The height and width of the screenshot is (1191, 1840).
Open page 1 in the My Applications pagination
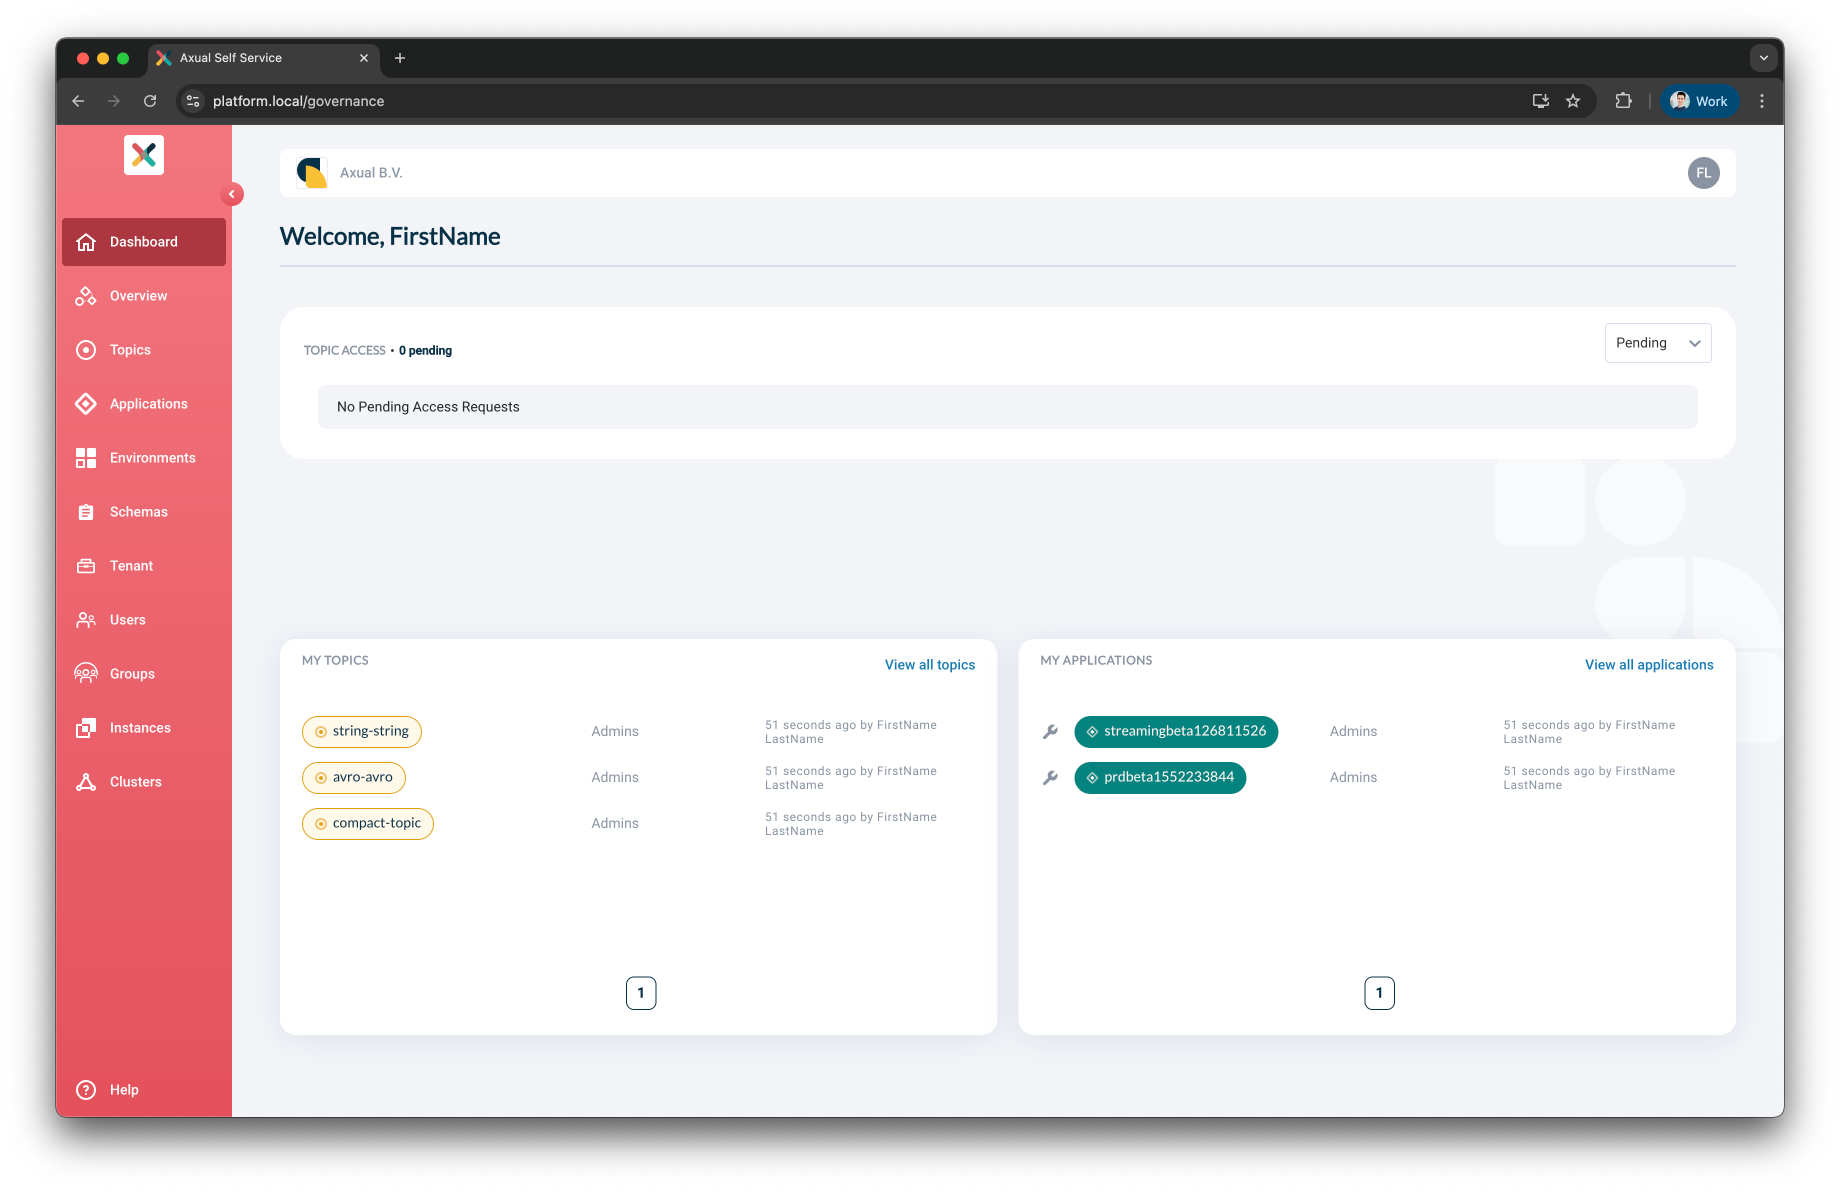click(1379, 992)
